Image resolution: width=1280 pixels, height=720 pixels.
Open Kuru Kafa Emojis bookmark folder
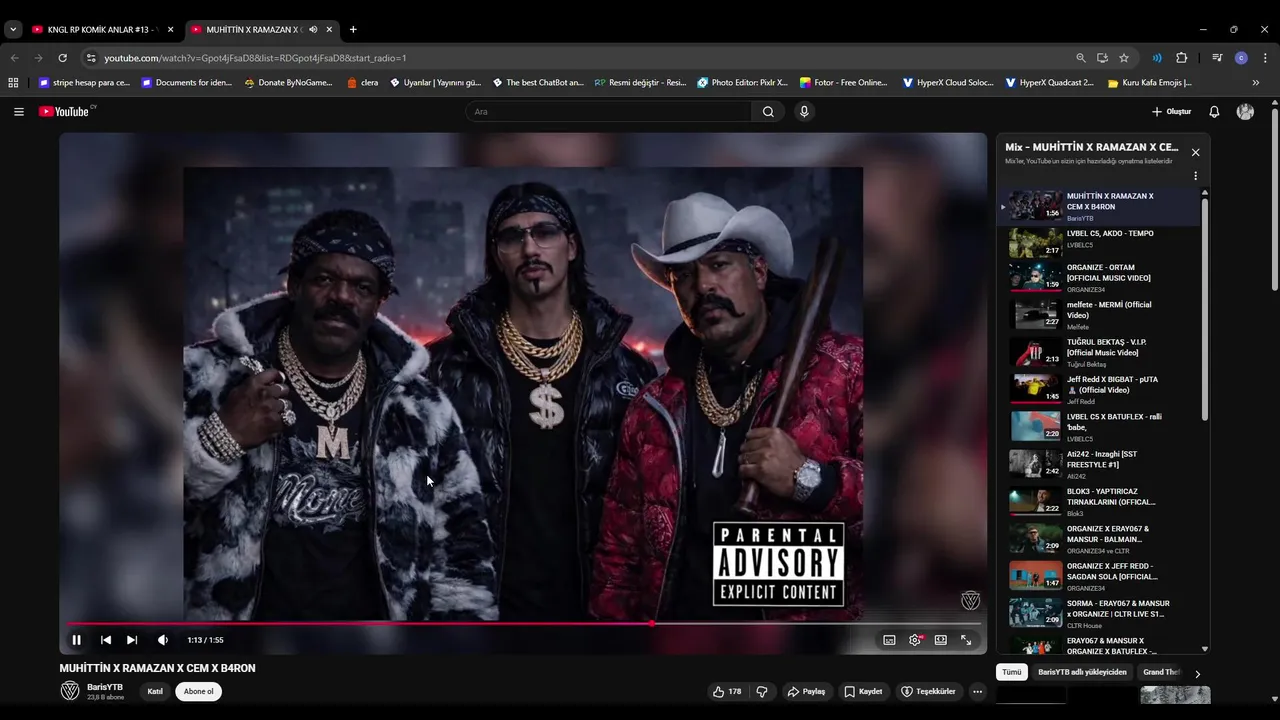[x=1149, y=83]
